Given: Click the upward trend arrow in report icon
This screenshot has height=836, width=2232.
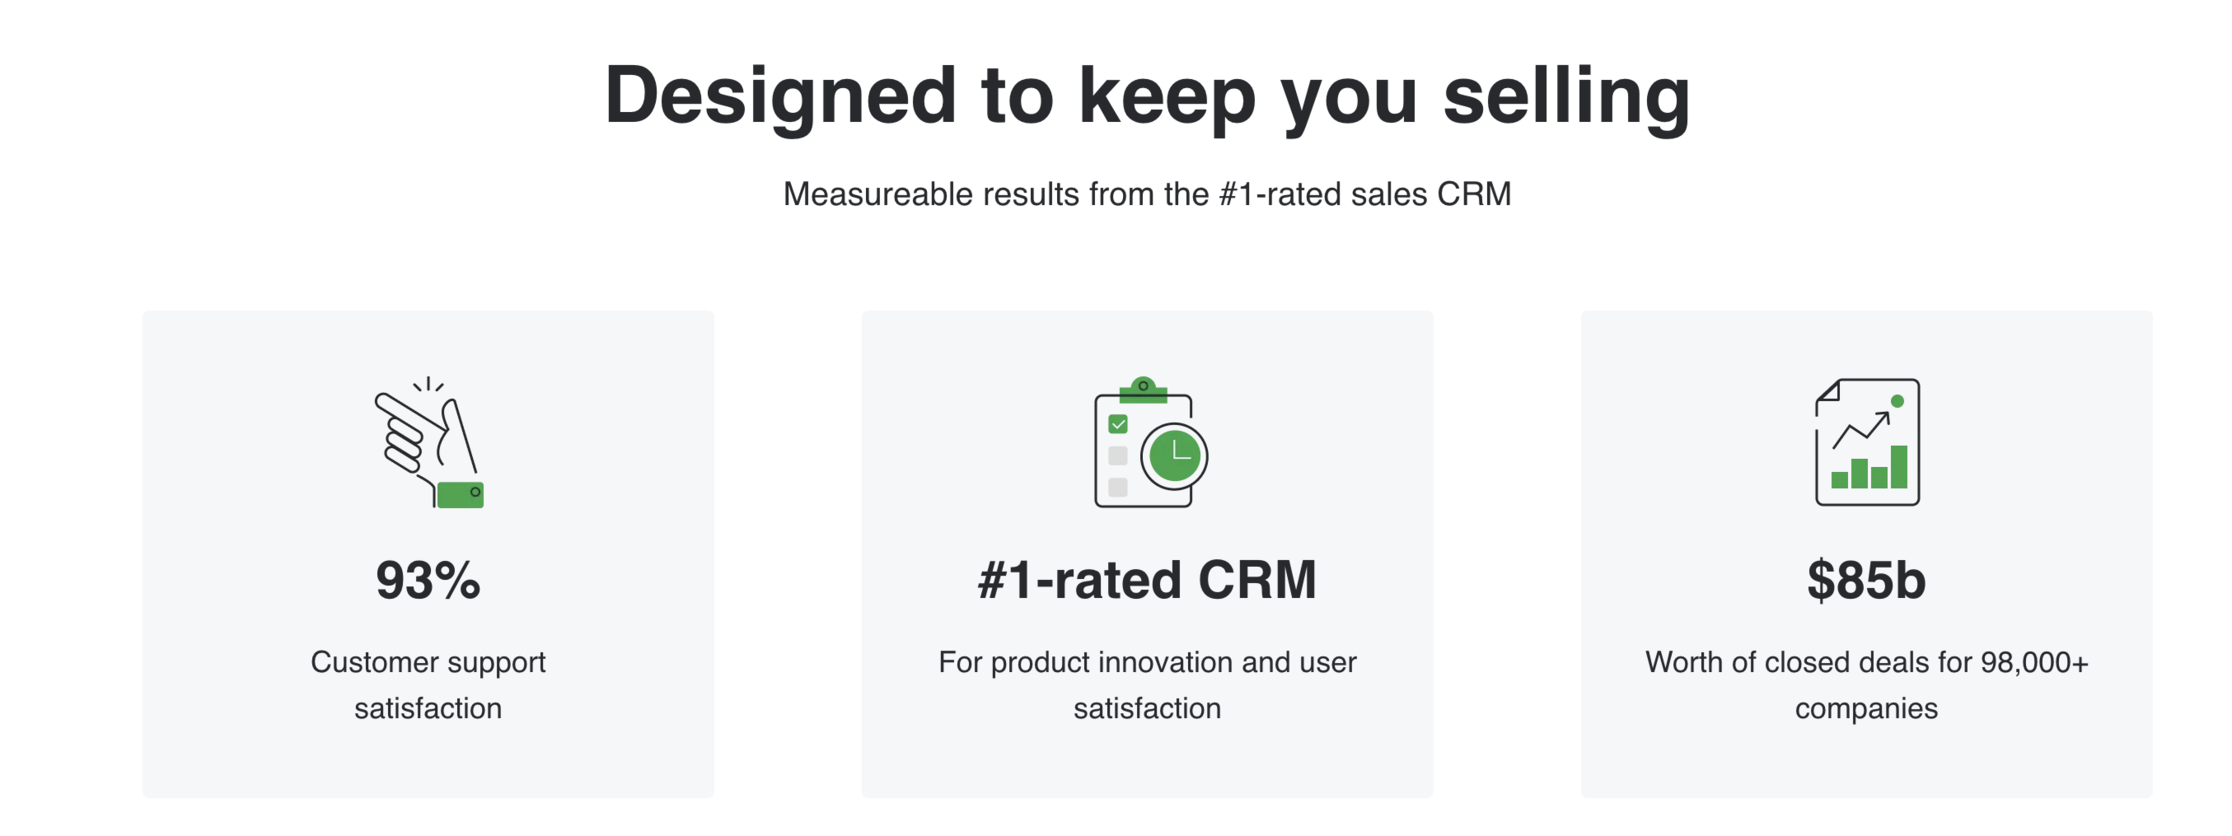Looking at the screenshot, I should [x=1861, y=430].
